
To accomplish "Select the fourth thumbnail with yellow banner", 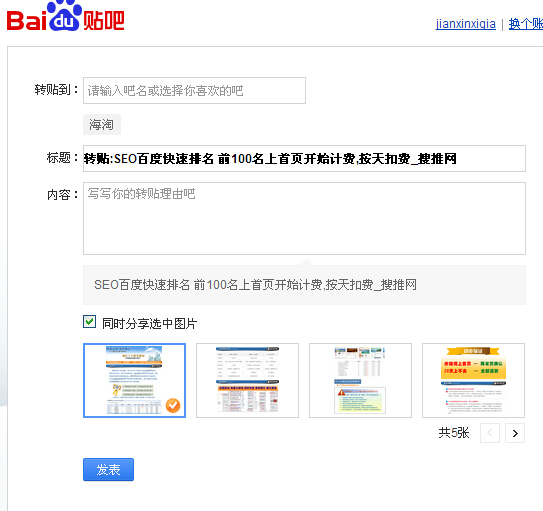I will [473, 380].
